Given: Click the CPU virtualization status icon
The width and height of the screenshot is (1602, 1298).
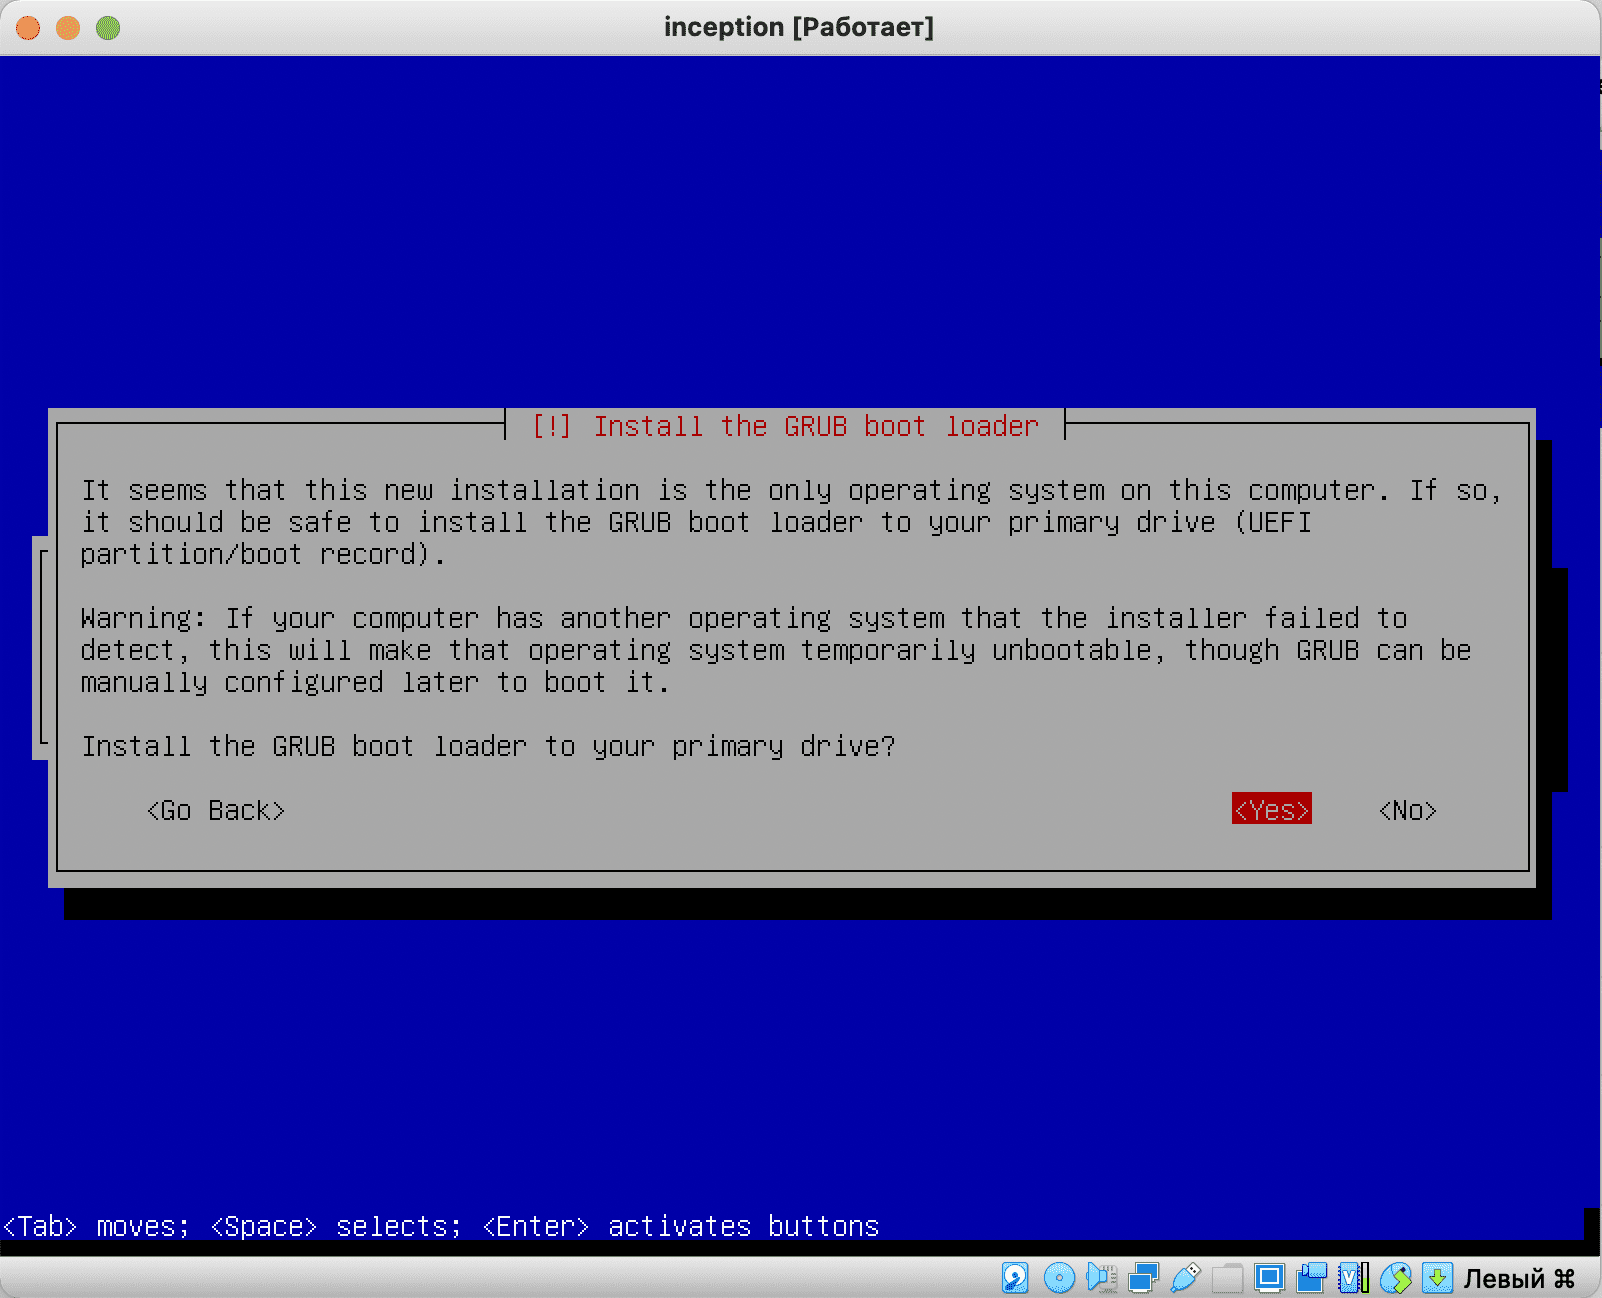Looking at the screenshot, I should pos(1353,1277).
